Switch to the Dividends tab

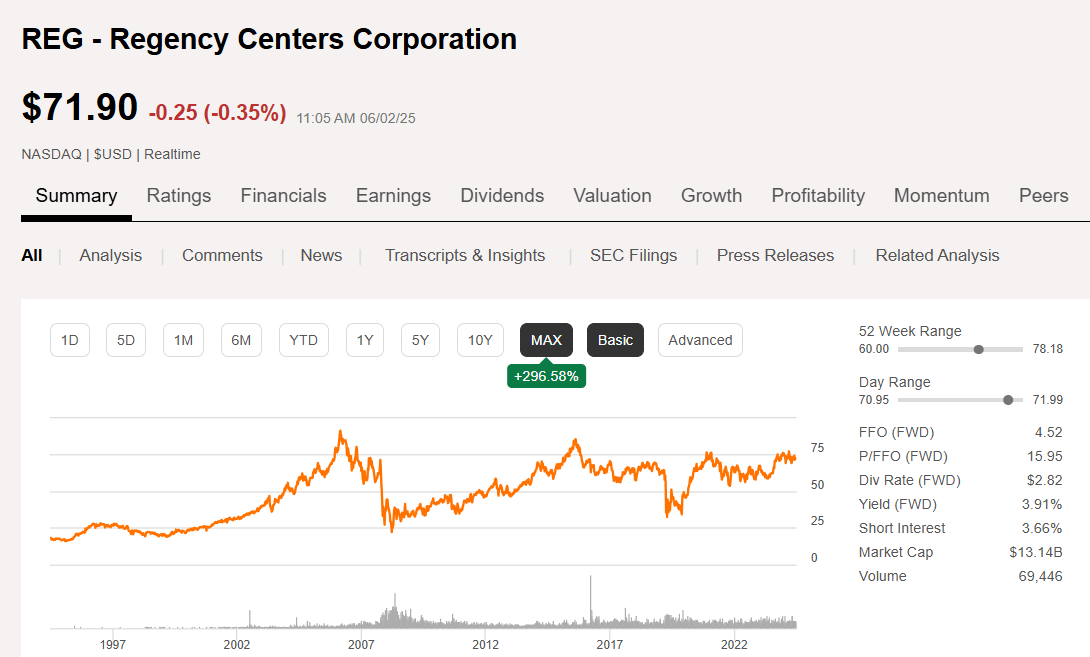tap(502, 196)
